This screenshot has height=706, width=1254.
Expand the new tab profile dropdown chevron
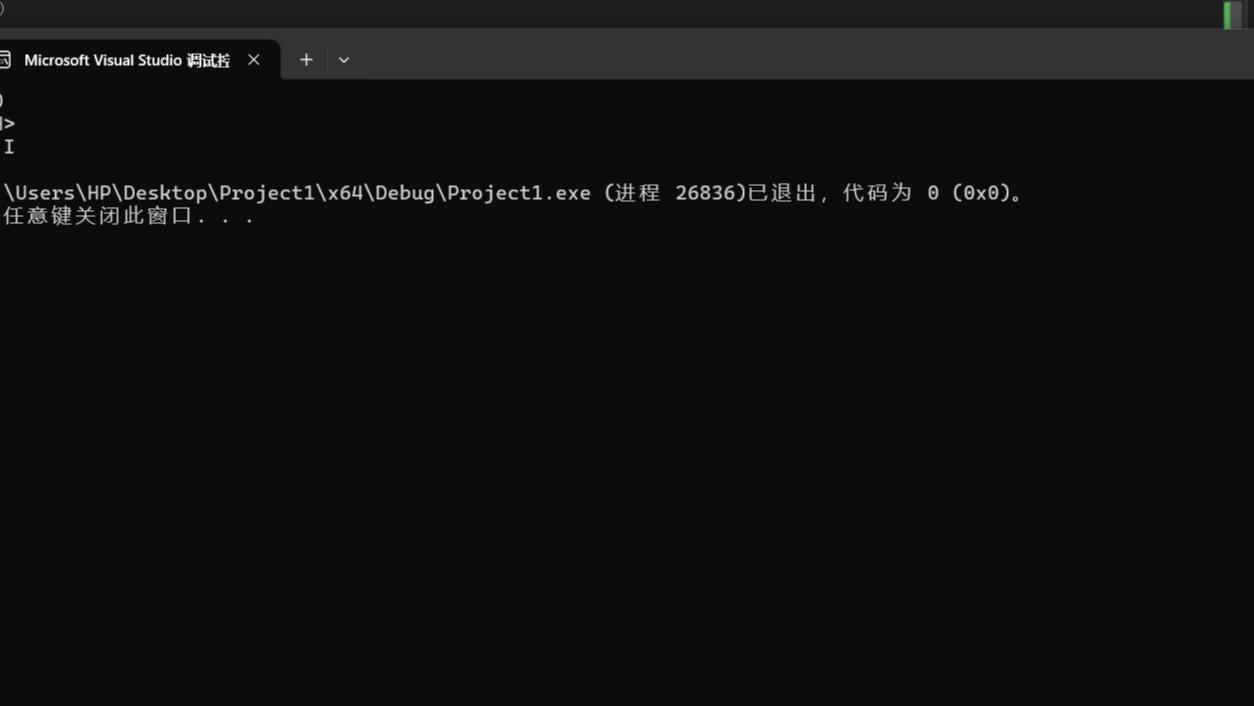point(344,60)
